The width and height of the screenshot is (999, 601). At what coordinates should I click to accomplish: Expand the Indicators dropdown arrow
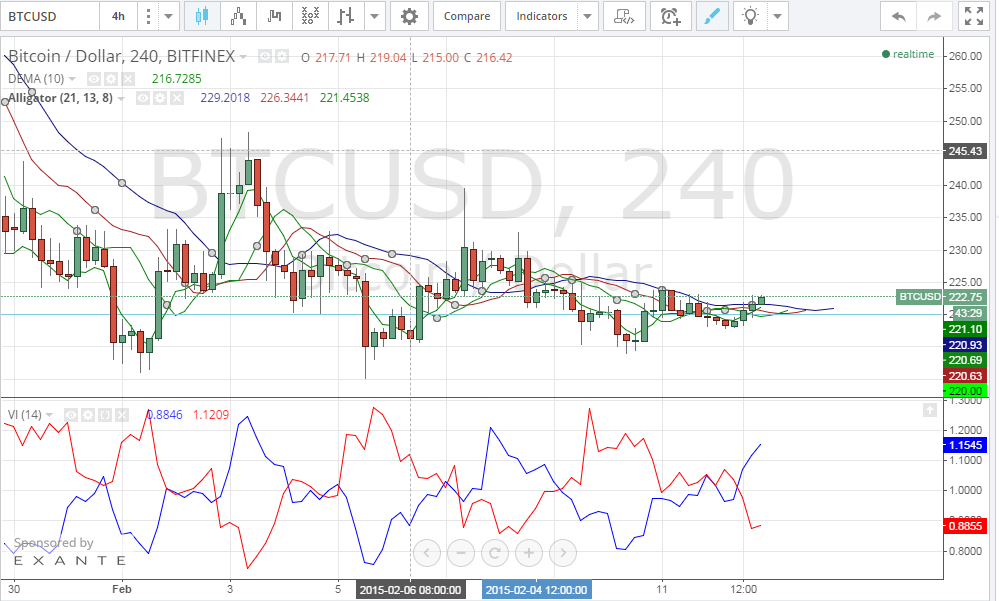click(x=586, y=16)
